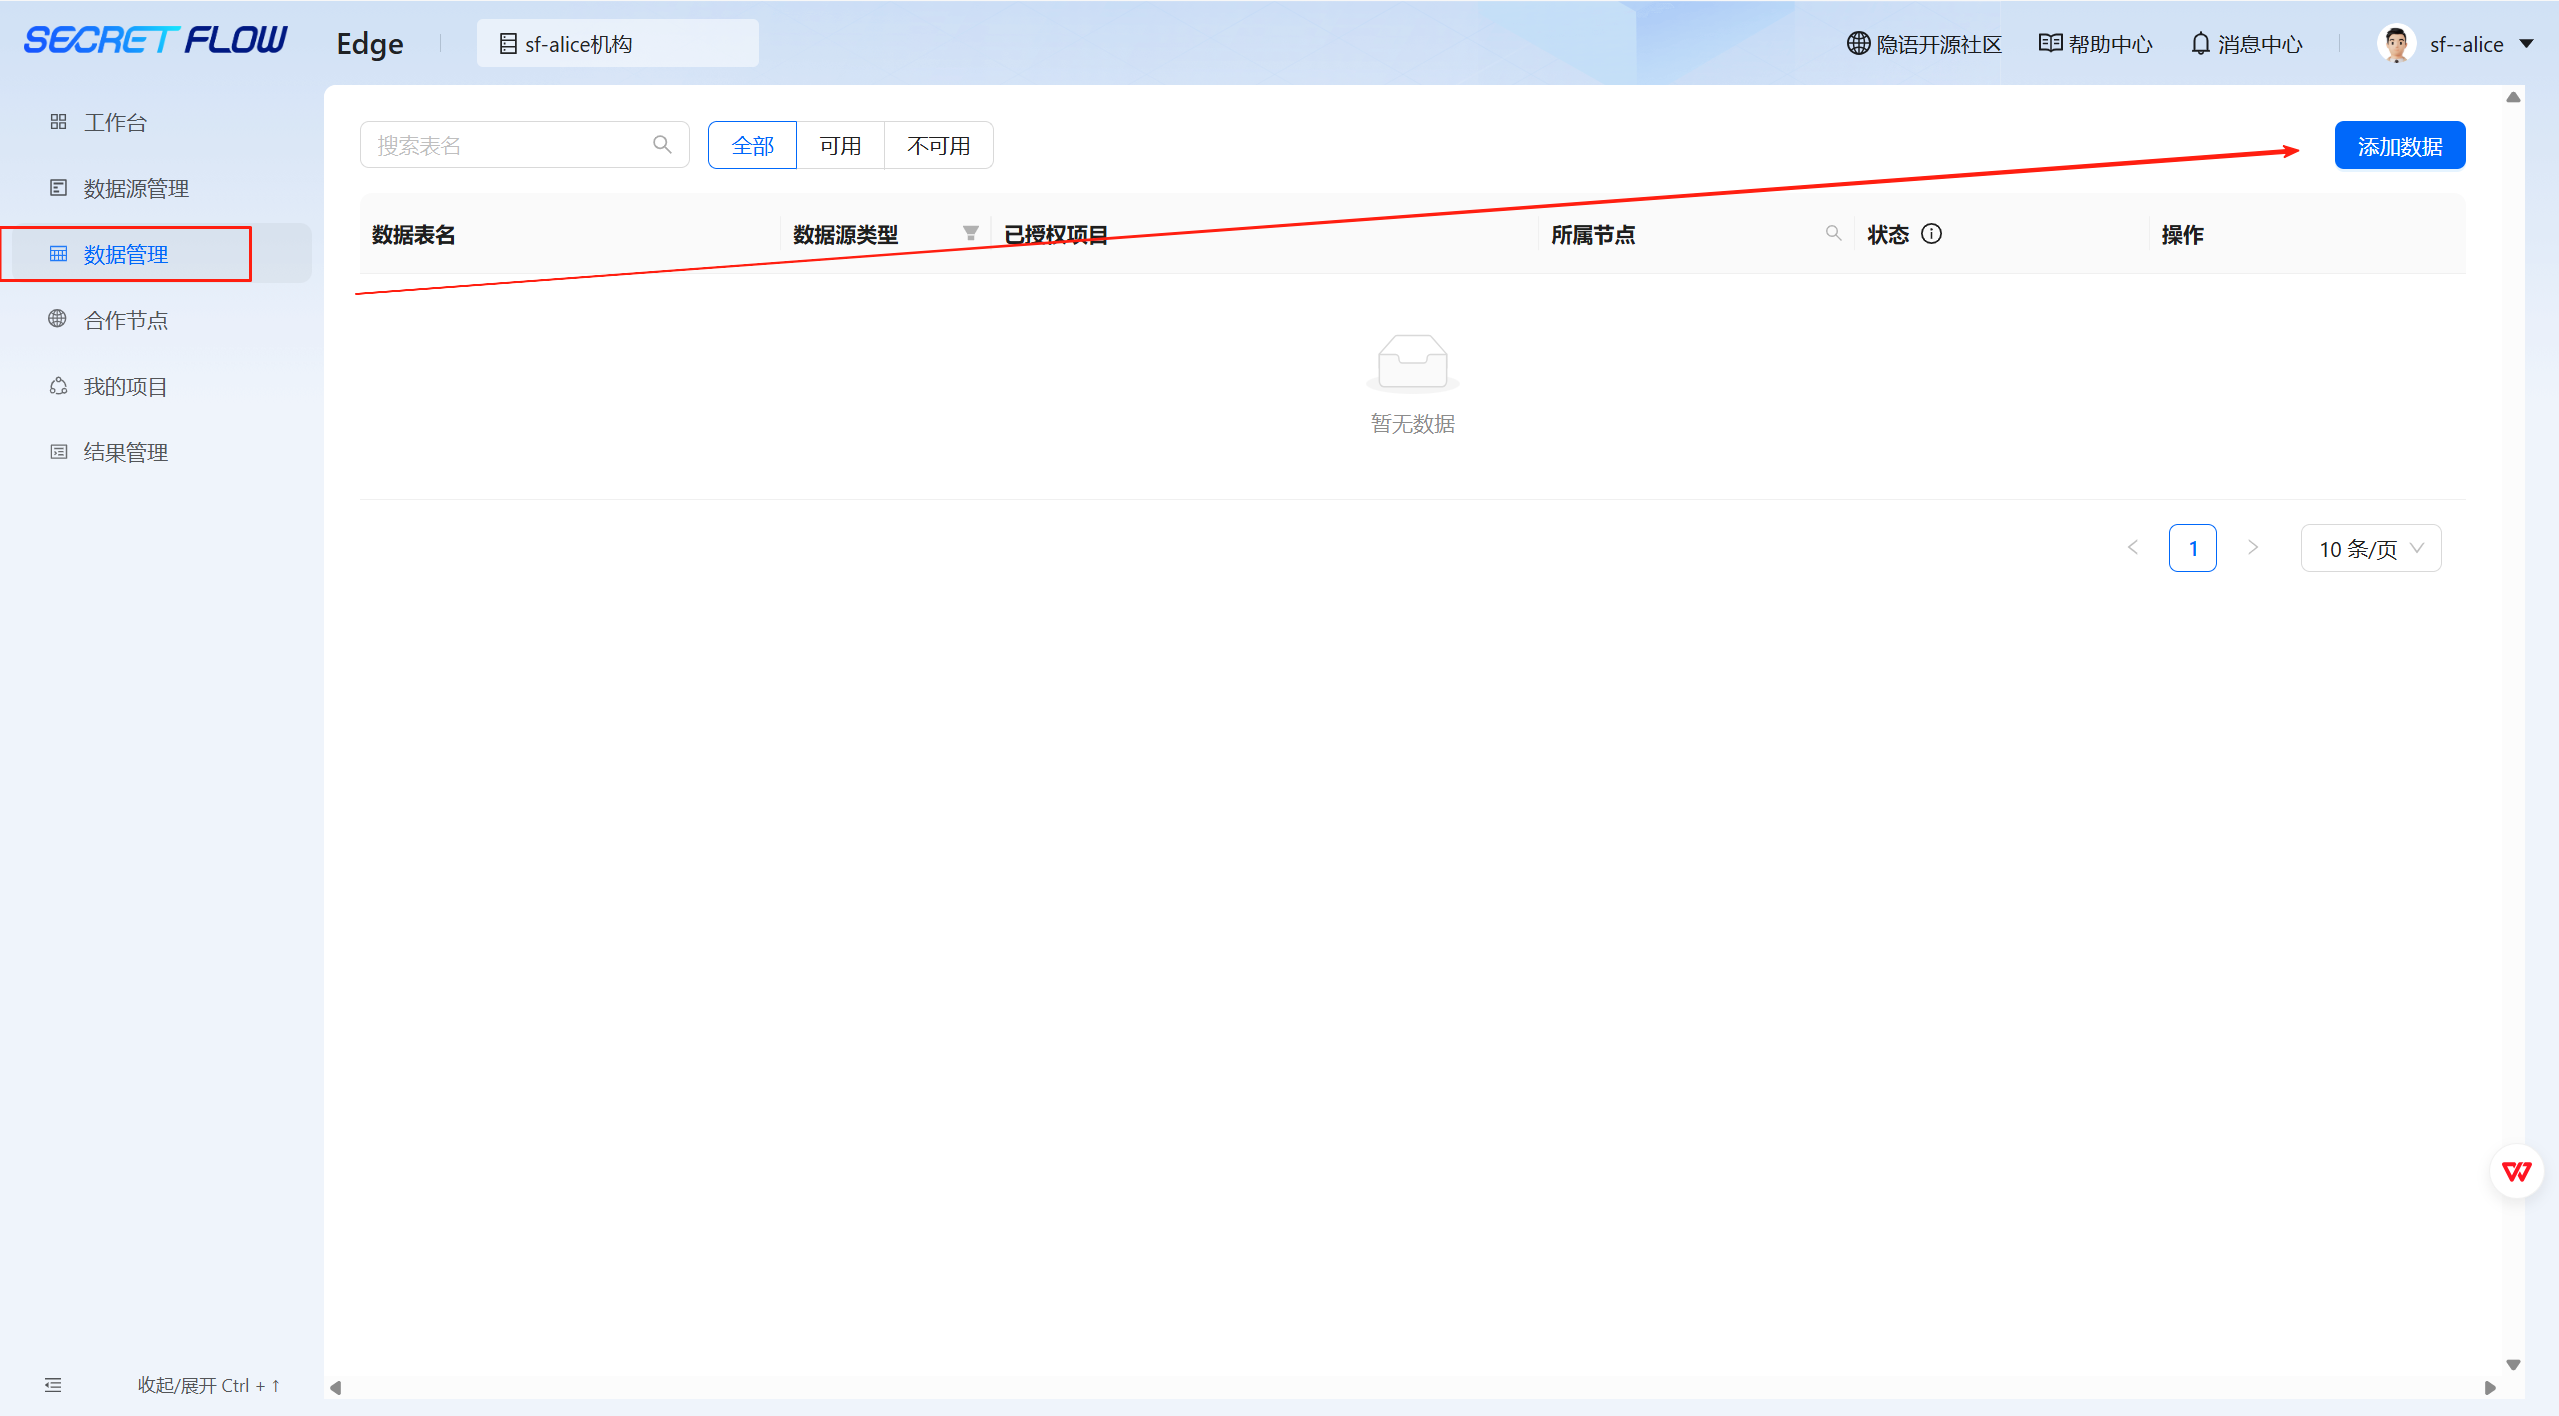Open the 隐语开源社区 link
The height and width of the screenshot is (1416, 2559).
click(x=1924, y=44)
